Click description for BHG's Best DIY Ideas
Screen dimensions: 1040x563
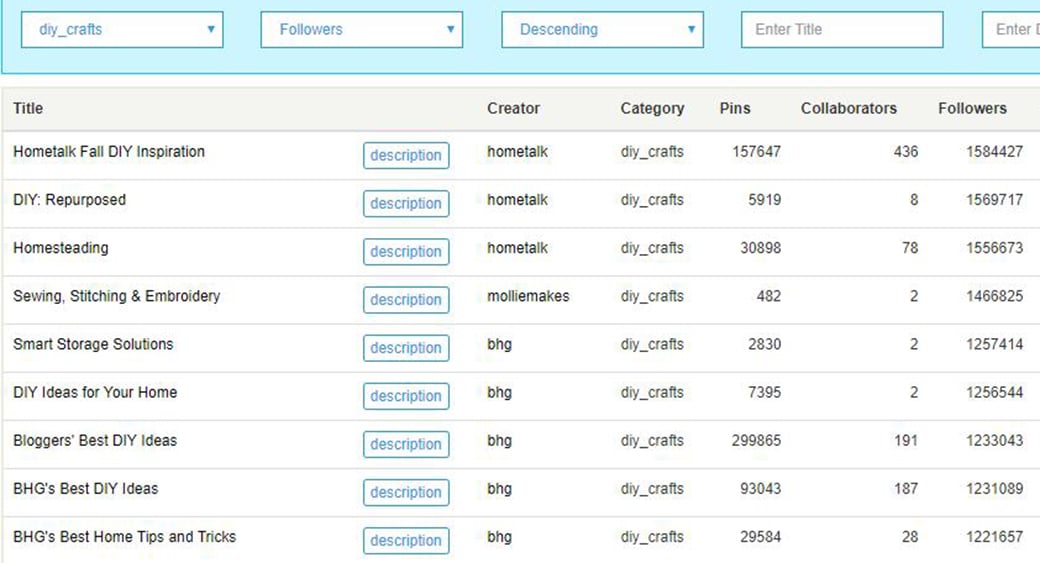(x=405, y=492)
